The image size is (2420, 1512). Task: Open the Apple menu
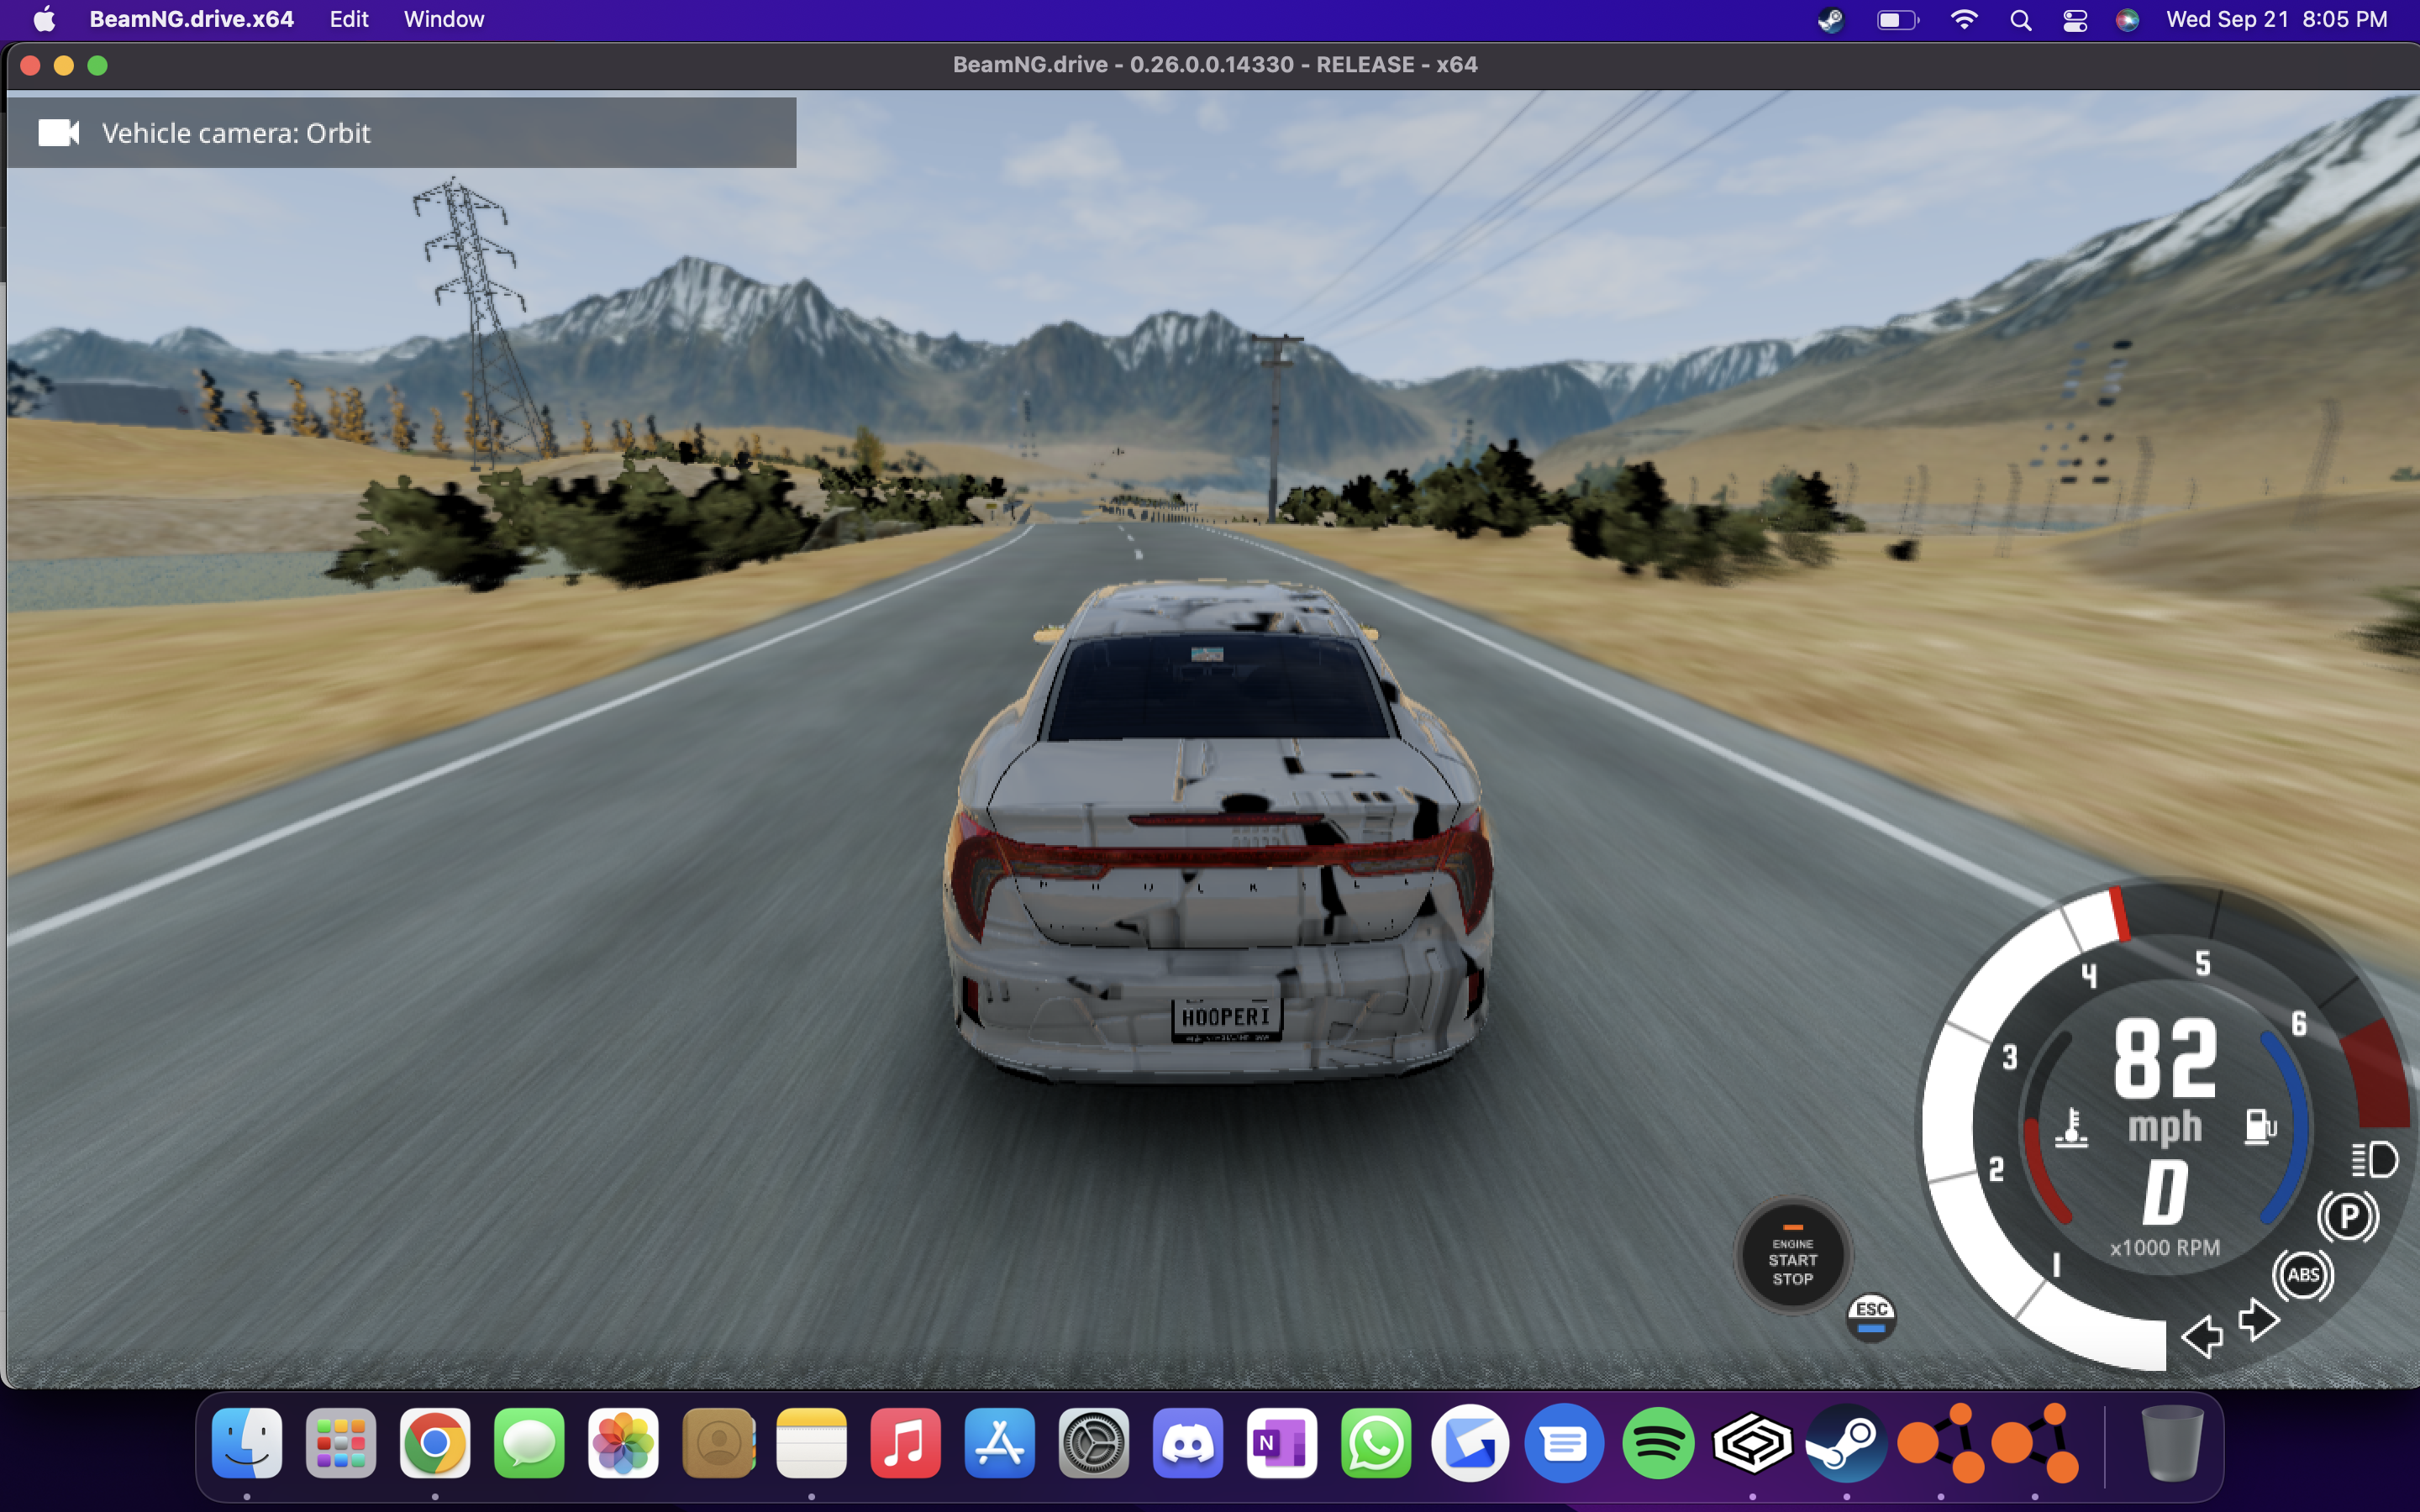coord(44,19)
